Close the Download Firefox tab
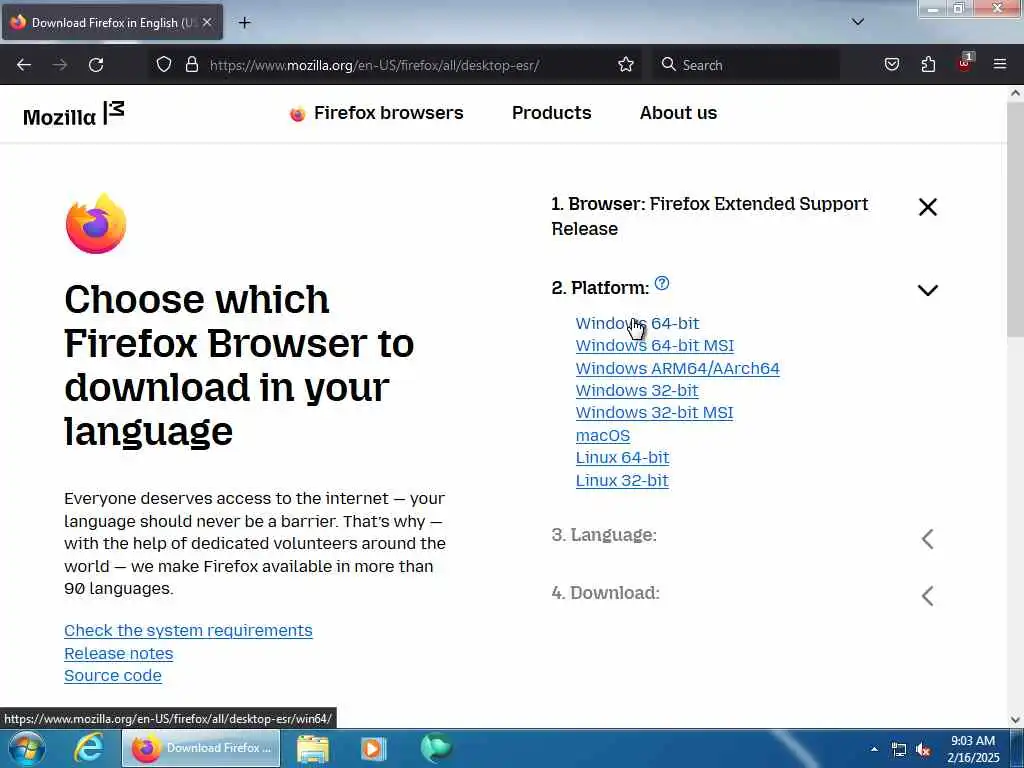This screenshot has width=1024, height=768. tap(206, 23)
